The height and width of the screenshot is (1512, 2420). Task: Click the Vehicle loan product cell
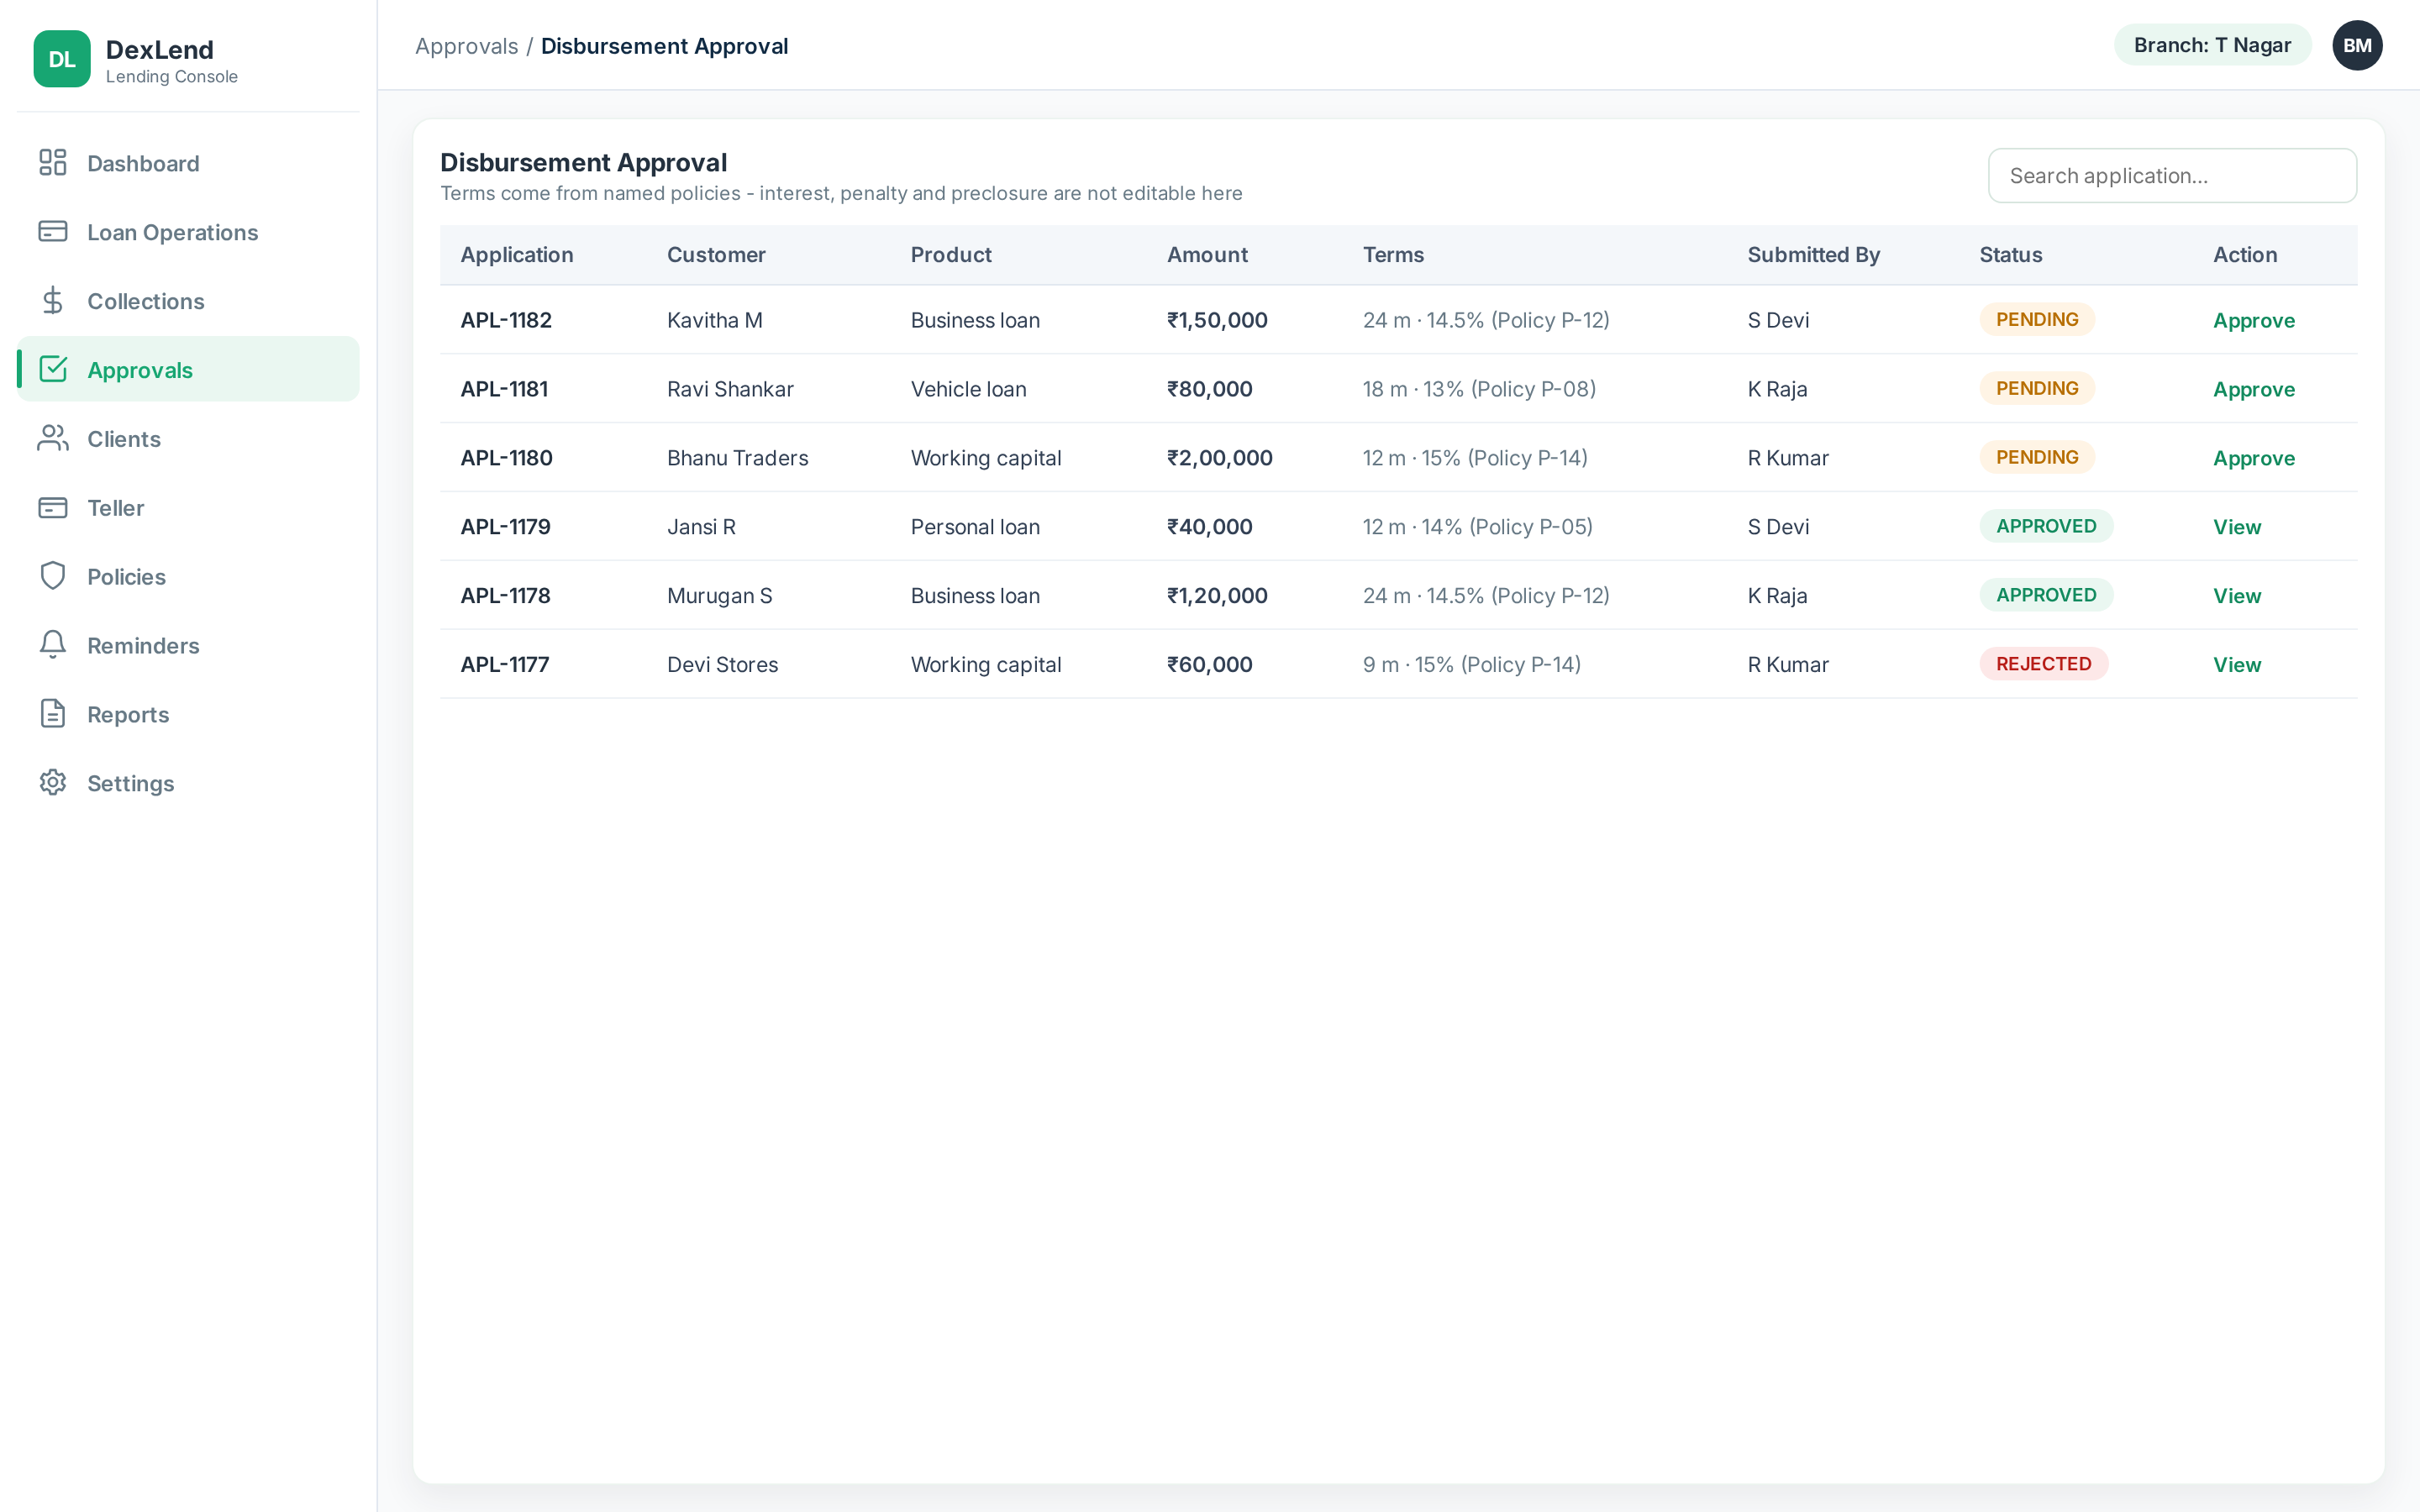(968, 390)
